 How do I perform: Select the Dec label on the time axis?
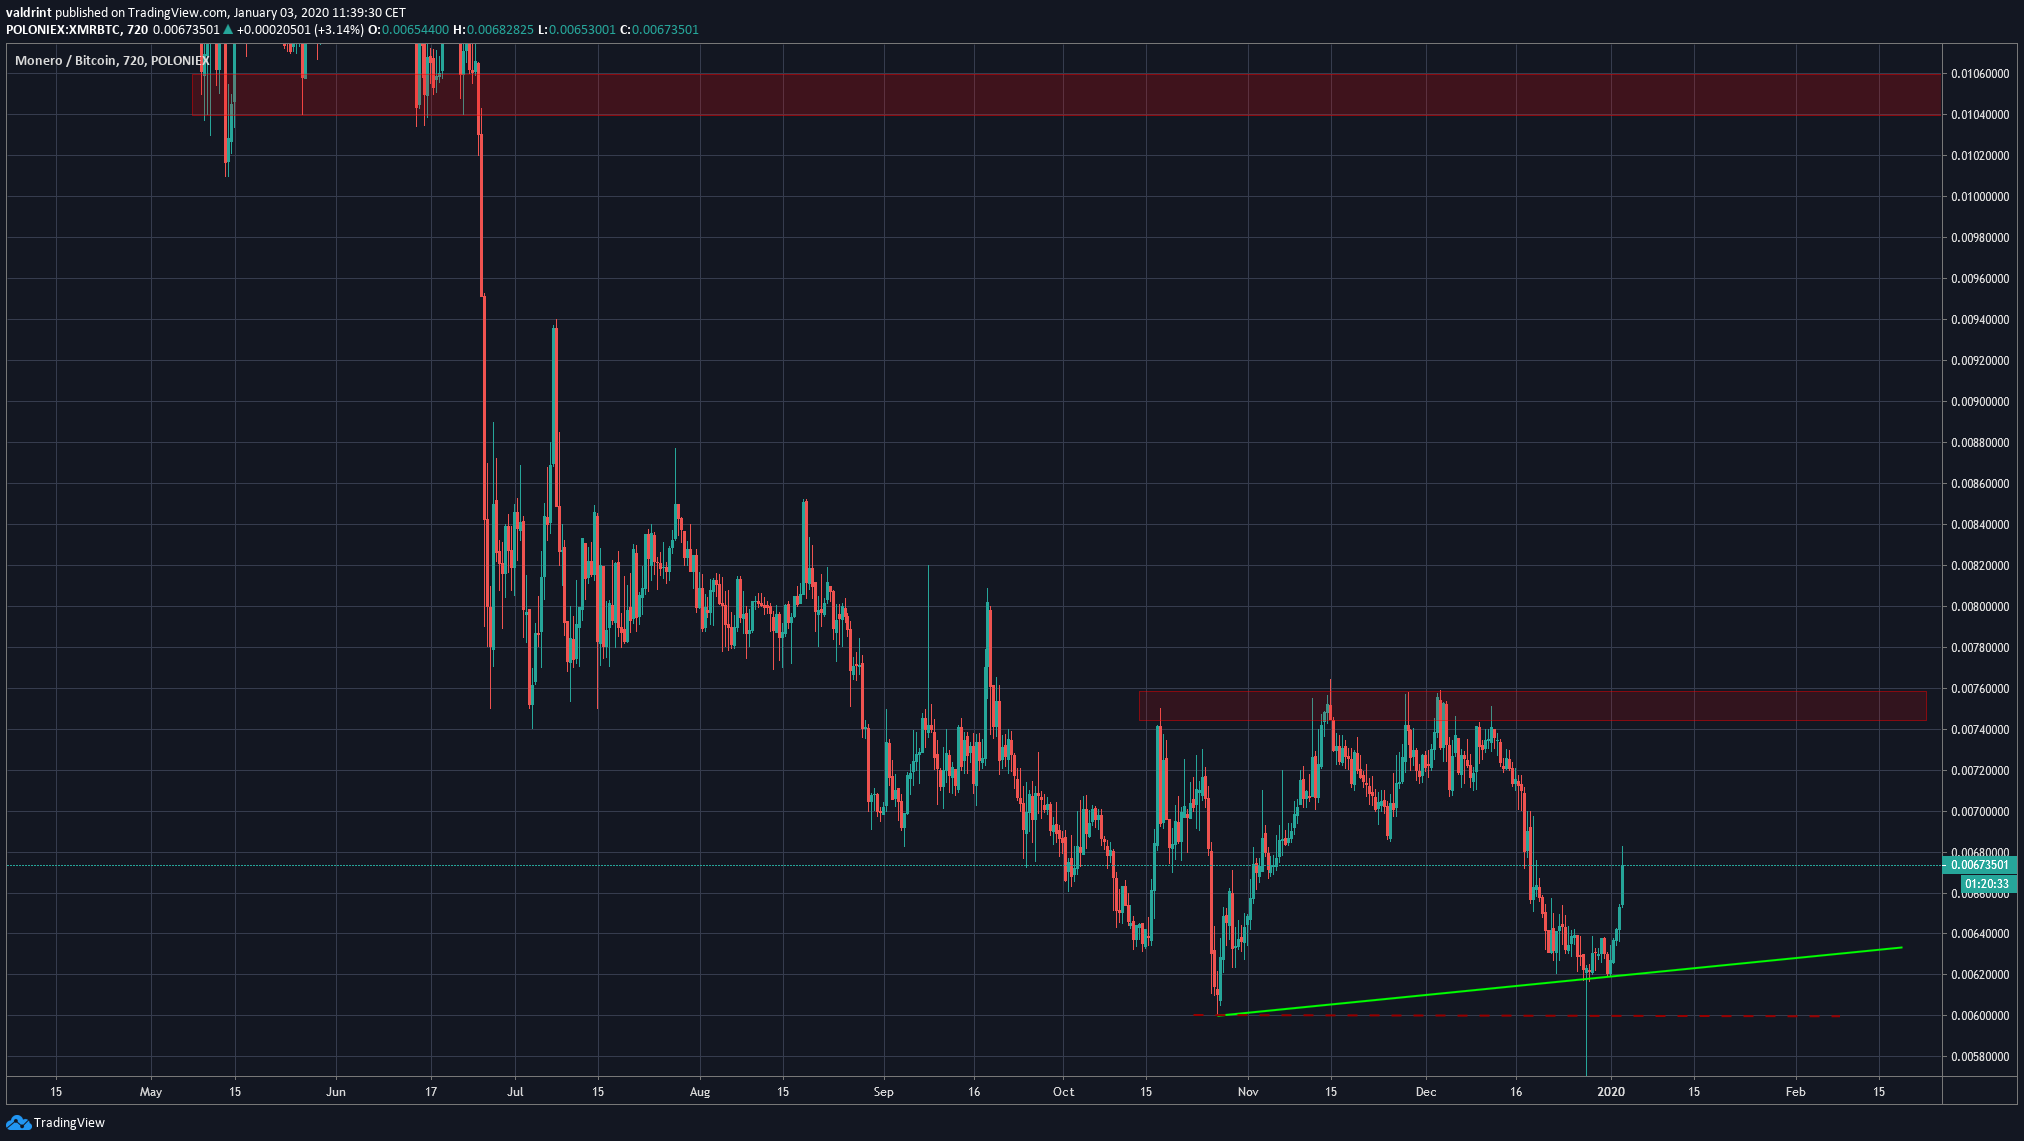click(1427, 1092)
